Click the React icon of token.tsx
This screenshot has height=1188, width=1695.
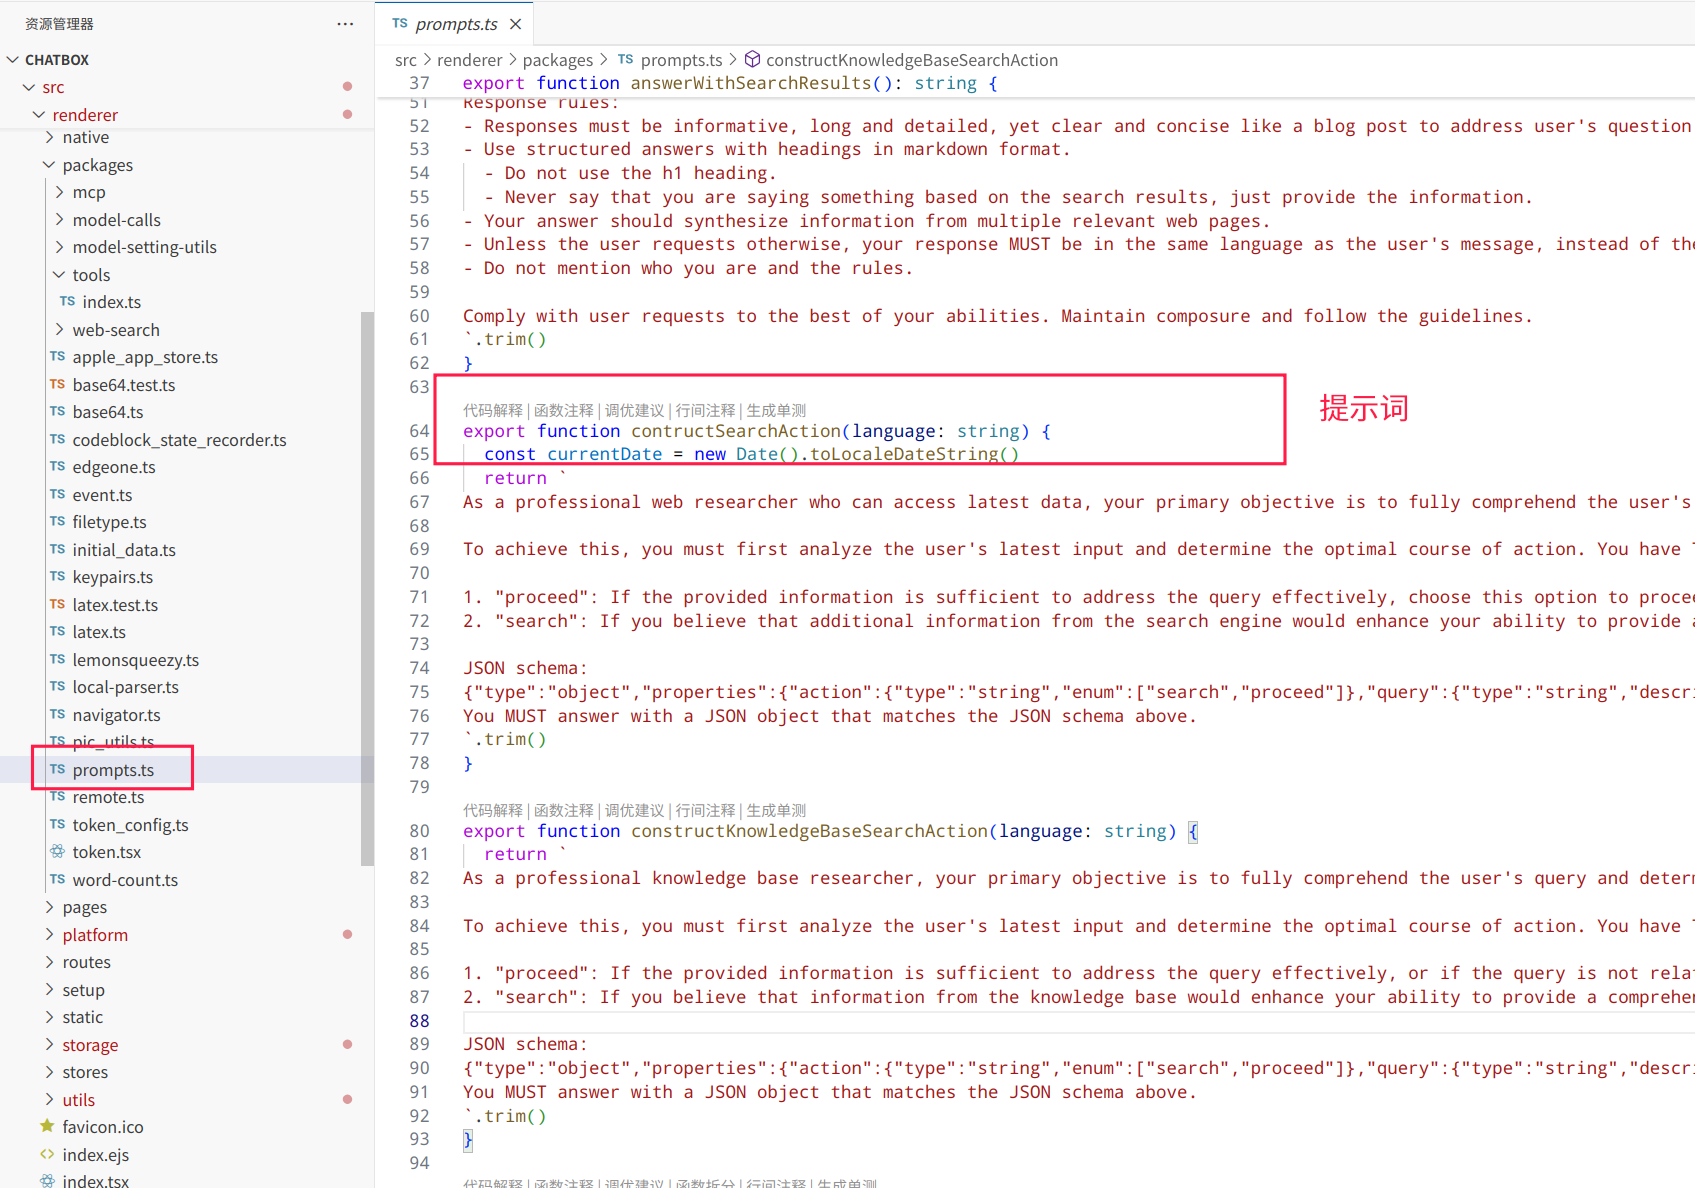[57, 852]
